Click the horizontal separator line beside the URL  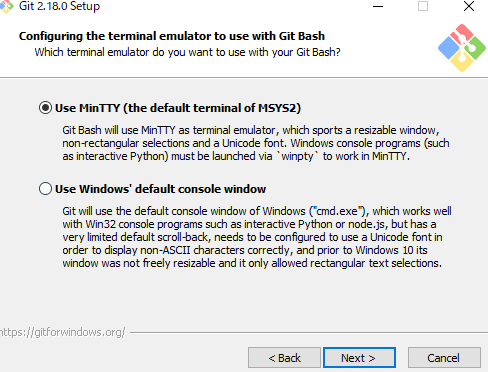point(309,332)
